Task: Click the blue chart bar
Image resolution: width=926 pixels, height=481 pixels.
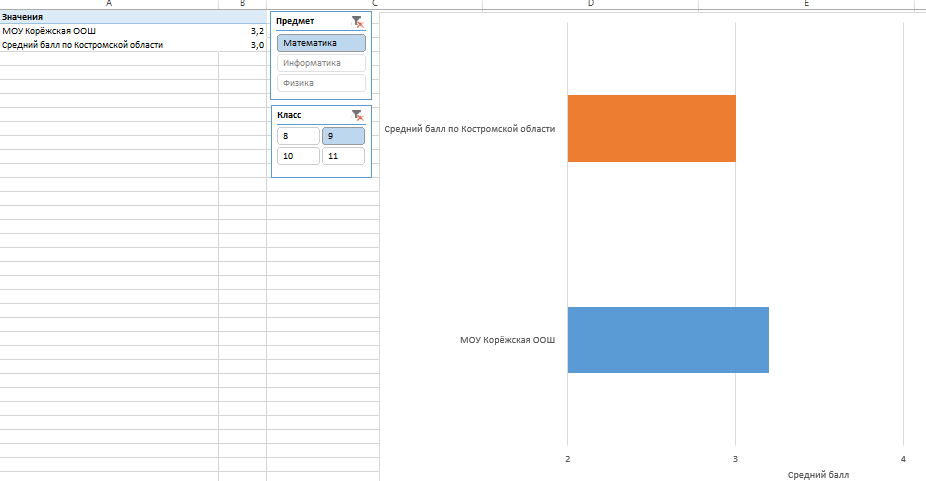Action: [x=668, y=340]
